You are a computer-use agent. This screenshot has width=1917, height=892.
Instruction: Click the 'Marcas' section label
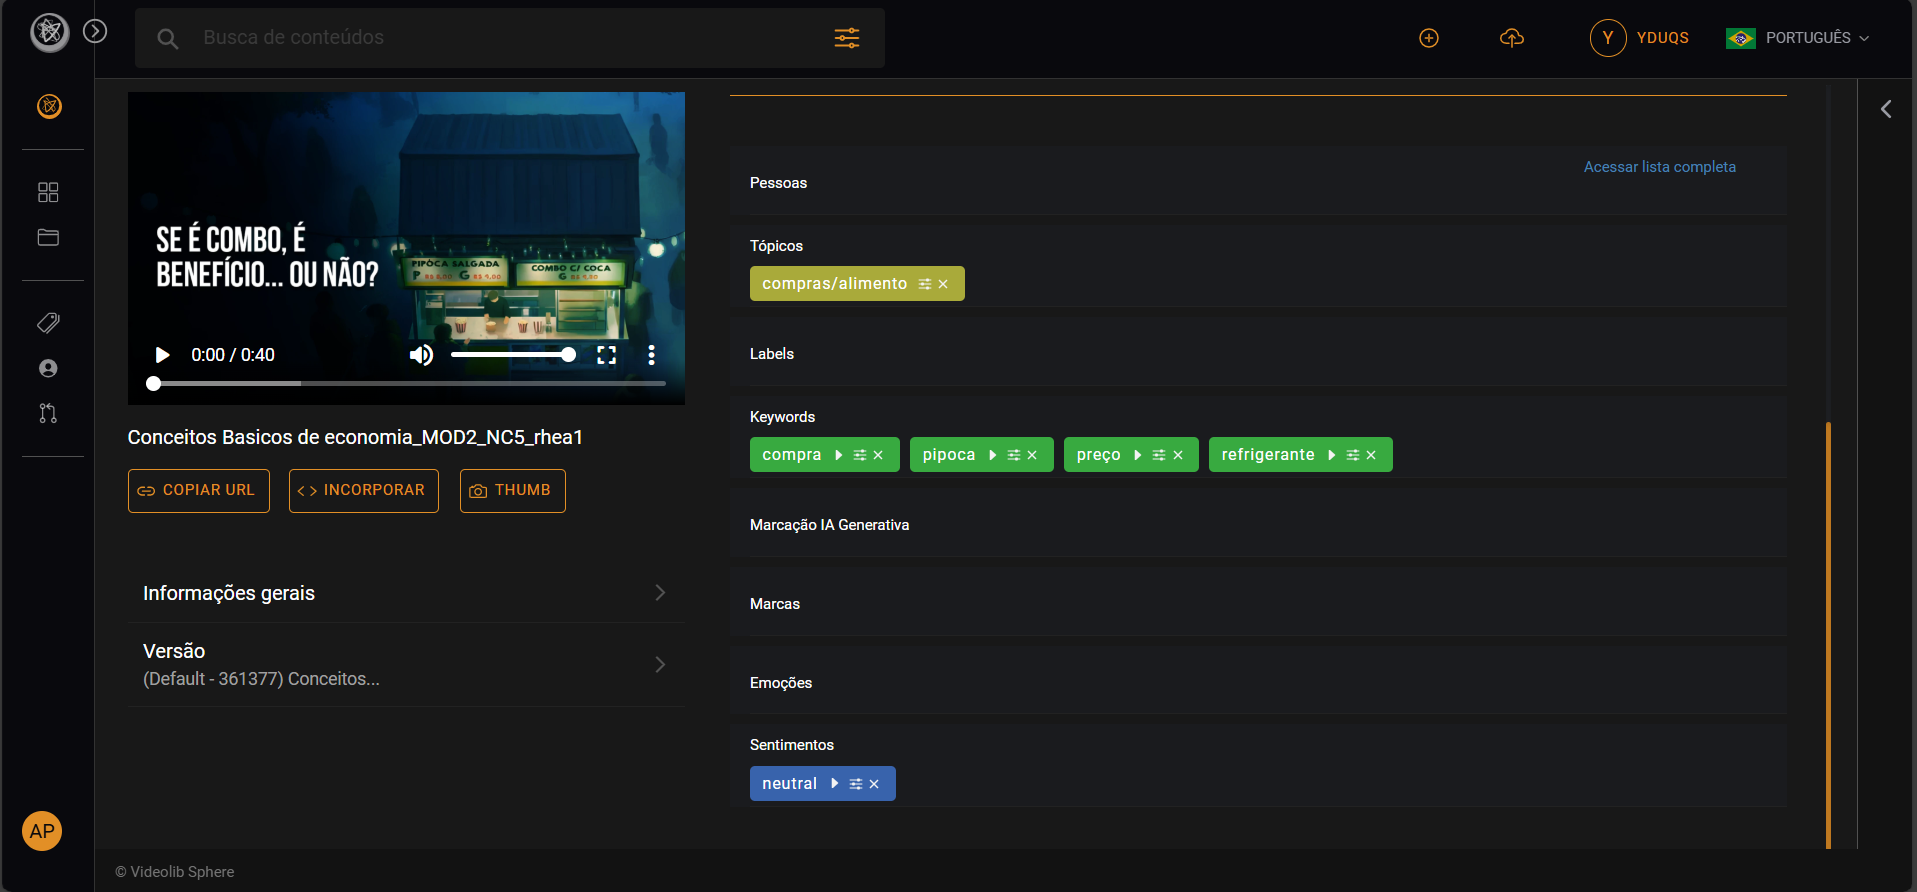click(775, 604)
